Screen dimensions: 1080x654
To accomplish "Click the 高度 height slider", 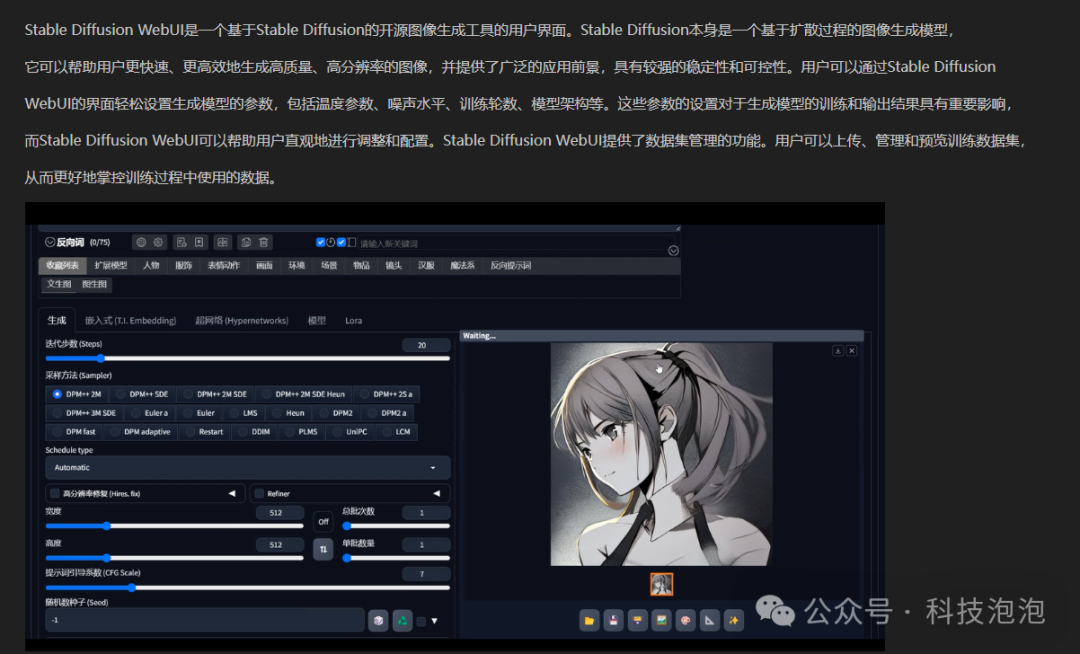I will pyautogui.click(x=174, y=557).
